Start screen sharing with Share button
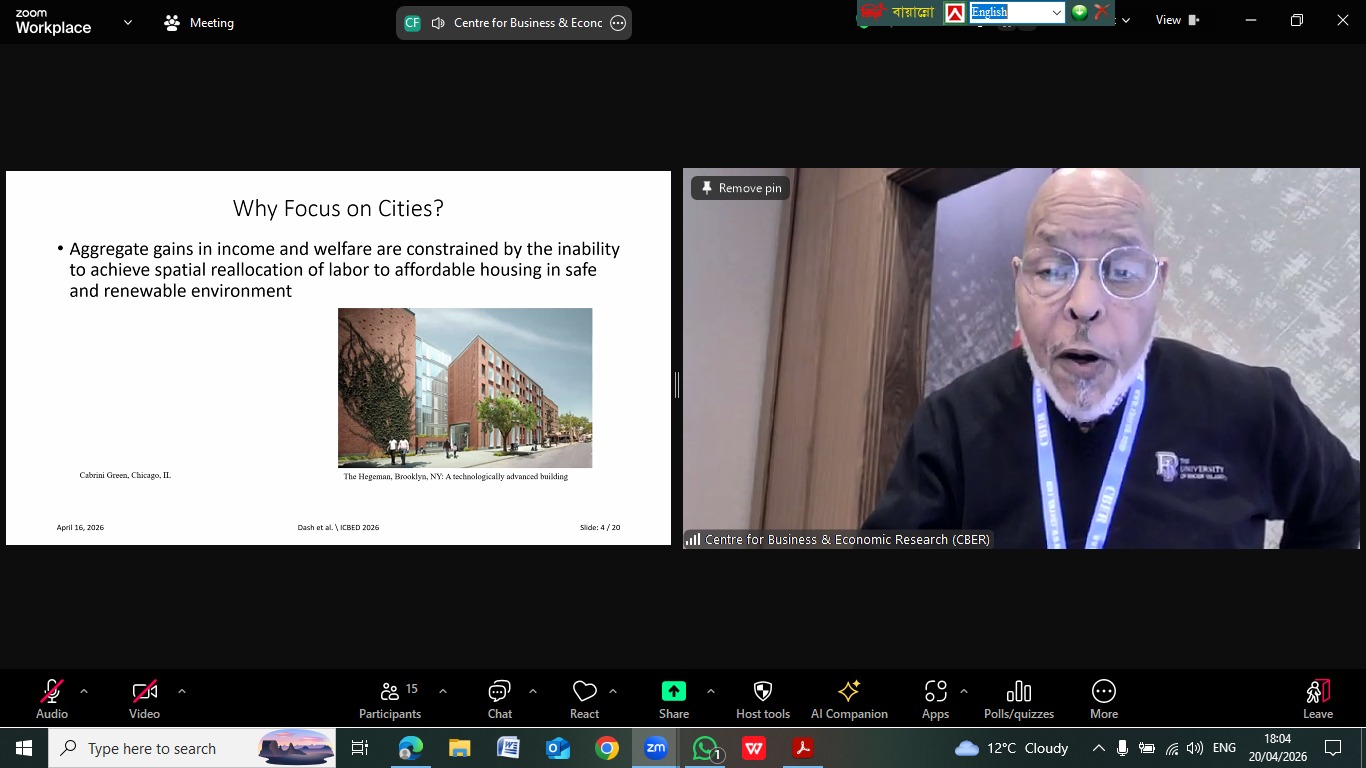This screenshot has height=768, width=1366. (x=673, y=698)
